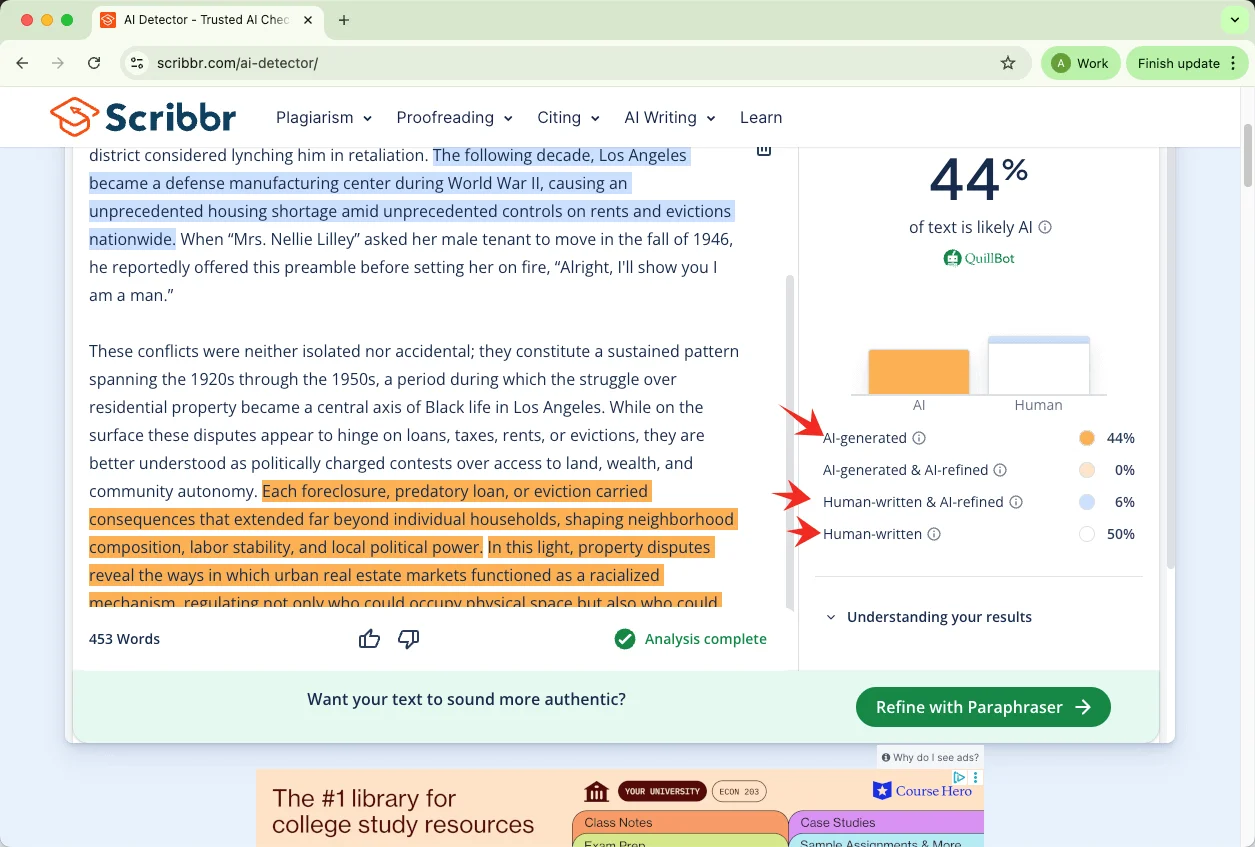
Task: Click info icon next to AI-generated
Action: (x=919, y=438)
